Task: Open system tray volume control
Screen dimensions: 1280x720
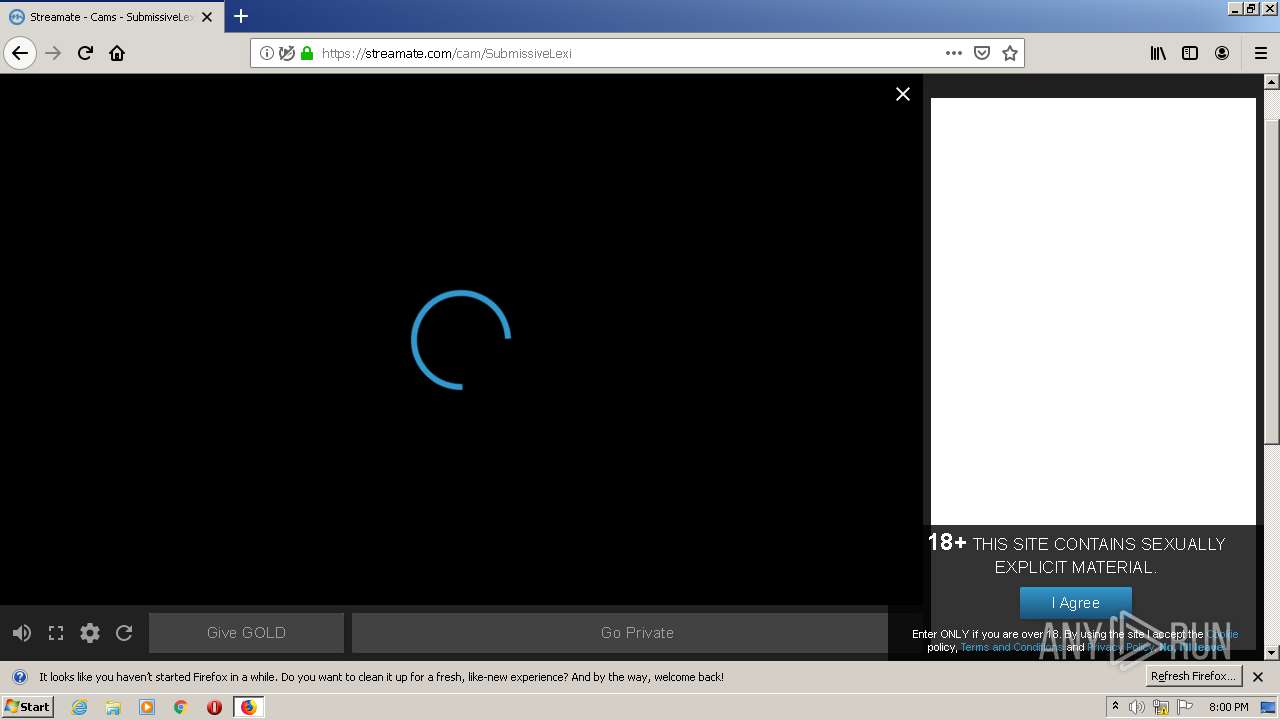Action: coord(1137,707)
